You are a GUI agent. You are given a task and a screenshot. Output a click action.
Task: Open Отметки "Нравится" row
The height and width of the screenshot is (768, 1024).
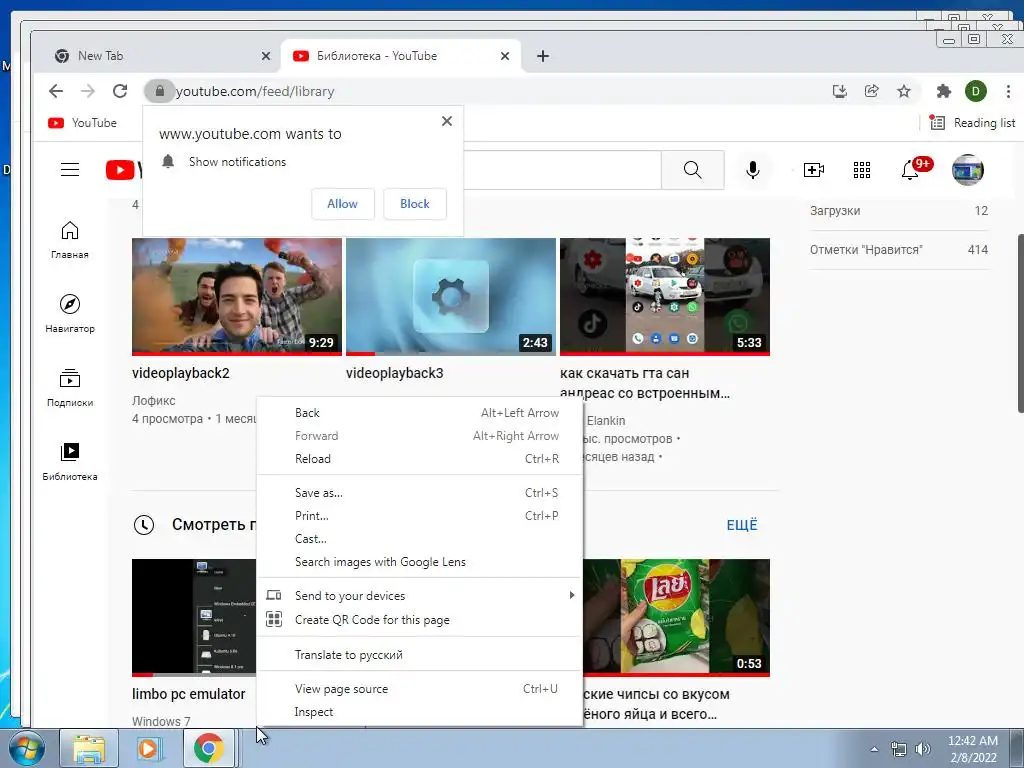pyautogui.click(x=899, y=249)
